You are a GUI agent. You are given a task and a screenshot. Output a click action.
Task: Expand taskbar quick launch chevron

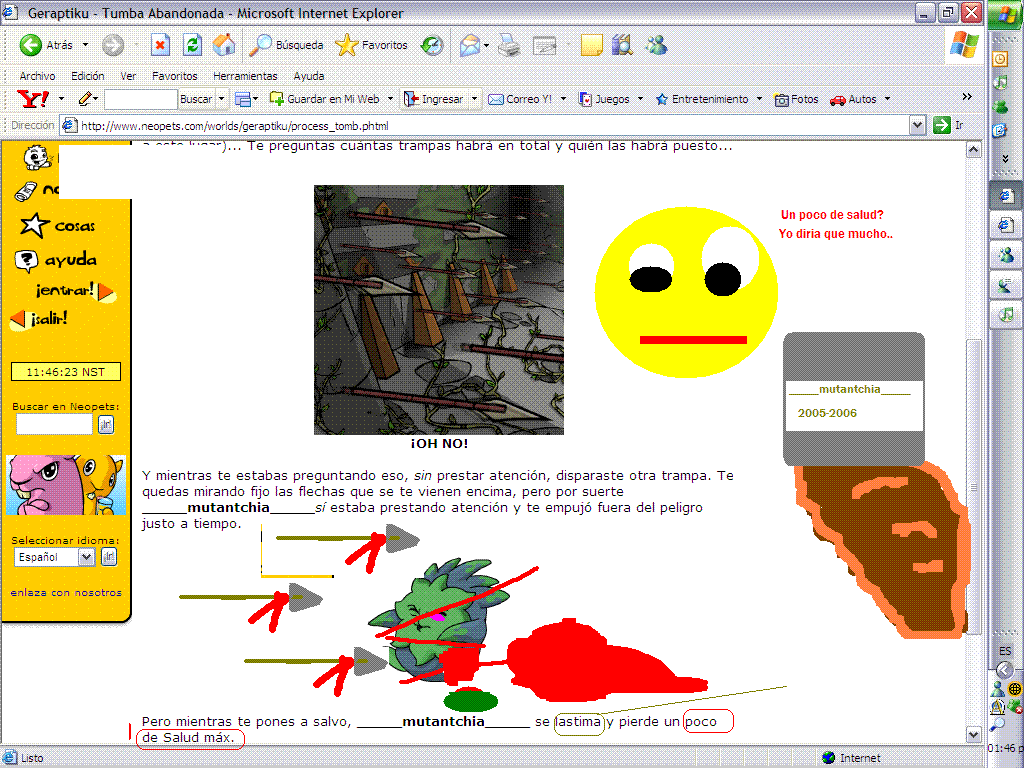click(x=1006, y=158)
